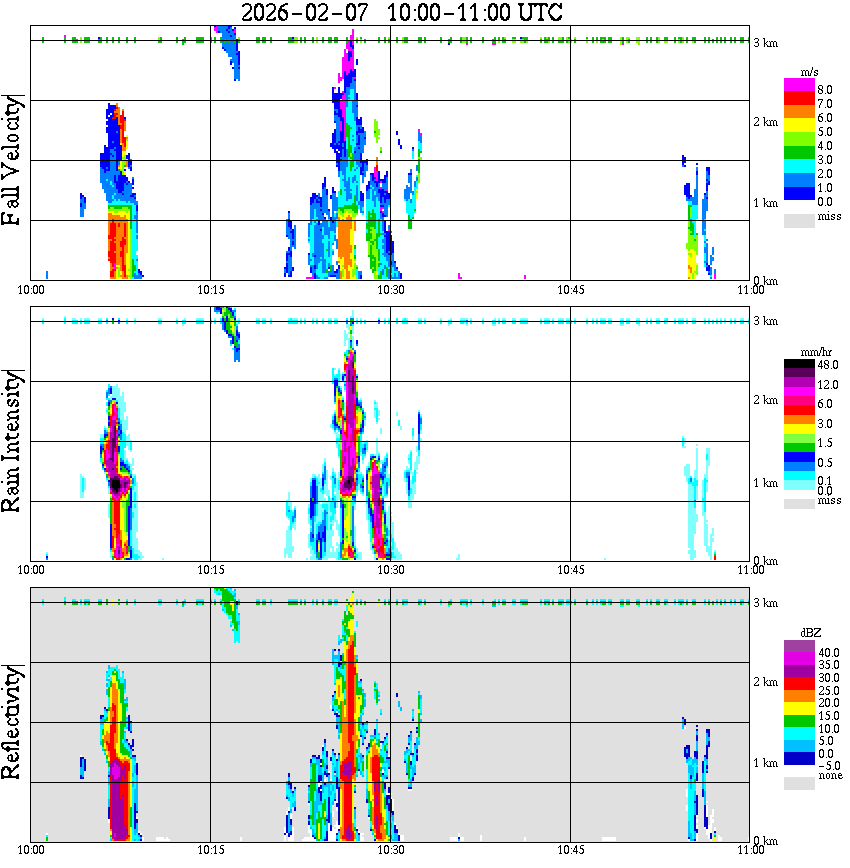Click the '10:00-11:00 UTC' time range in the title
The width and height of the screenshot is (850, 868).
coord(475,13)
